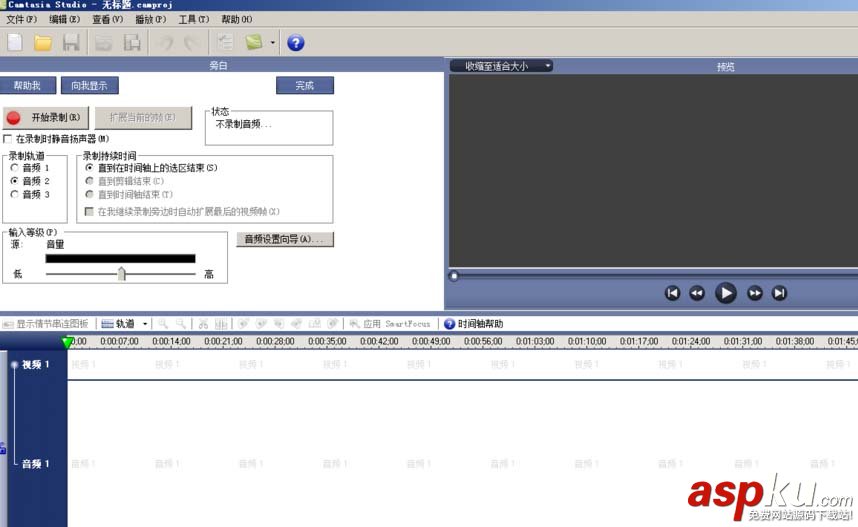This screenshot has height=527, width=858.
Task: Enable 在录制时静音扬声器 checkbox
Action: pyautogui.click(x=8, y=139)
